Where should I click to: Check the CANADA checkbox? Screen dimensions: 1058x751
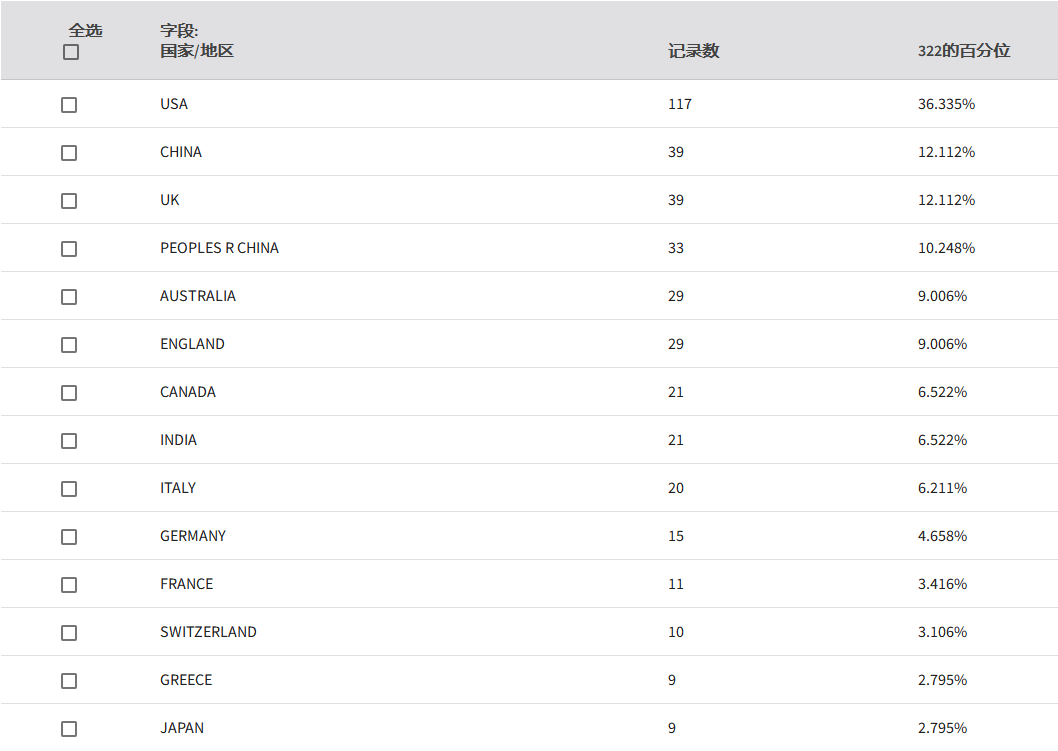point(69,392)
